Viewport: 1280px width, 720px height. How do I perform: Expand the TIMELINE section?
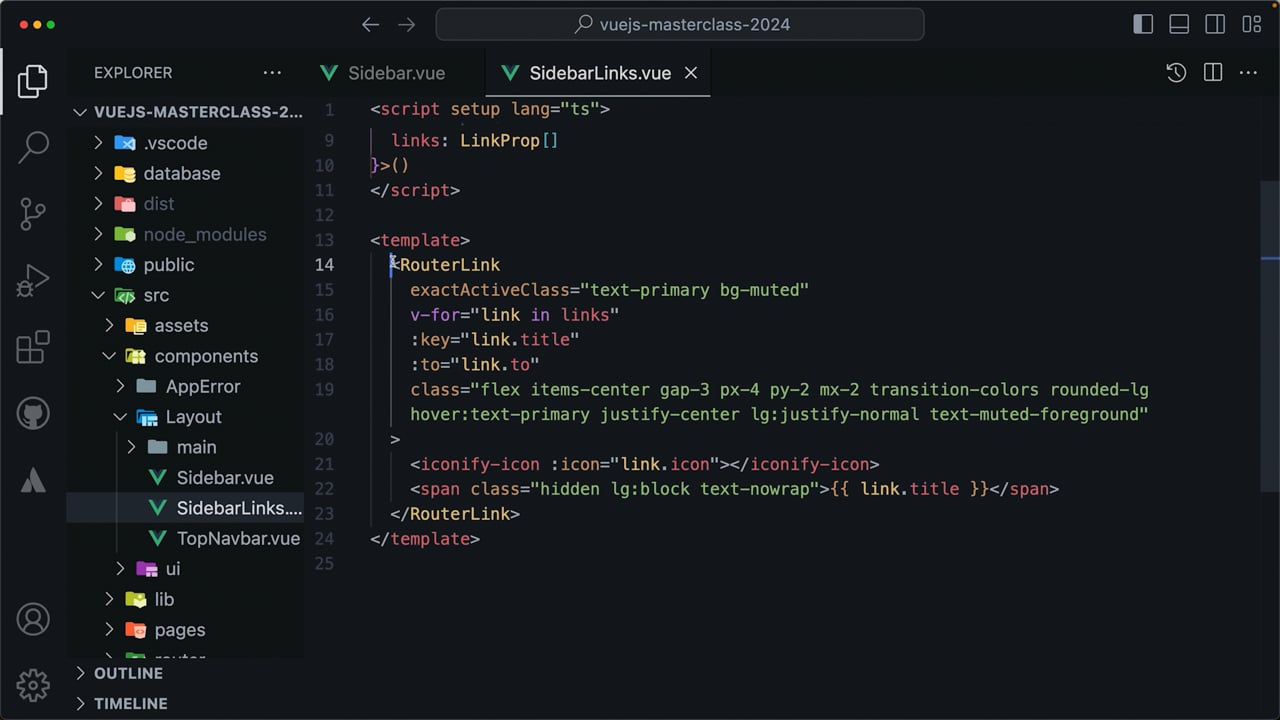coord(185,703)
